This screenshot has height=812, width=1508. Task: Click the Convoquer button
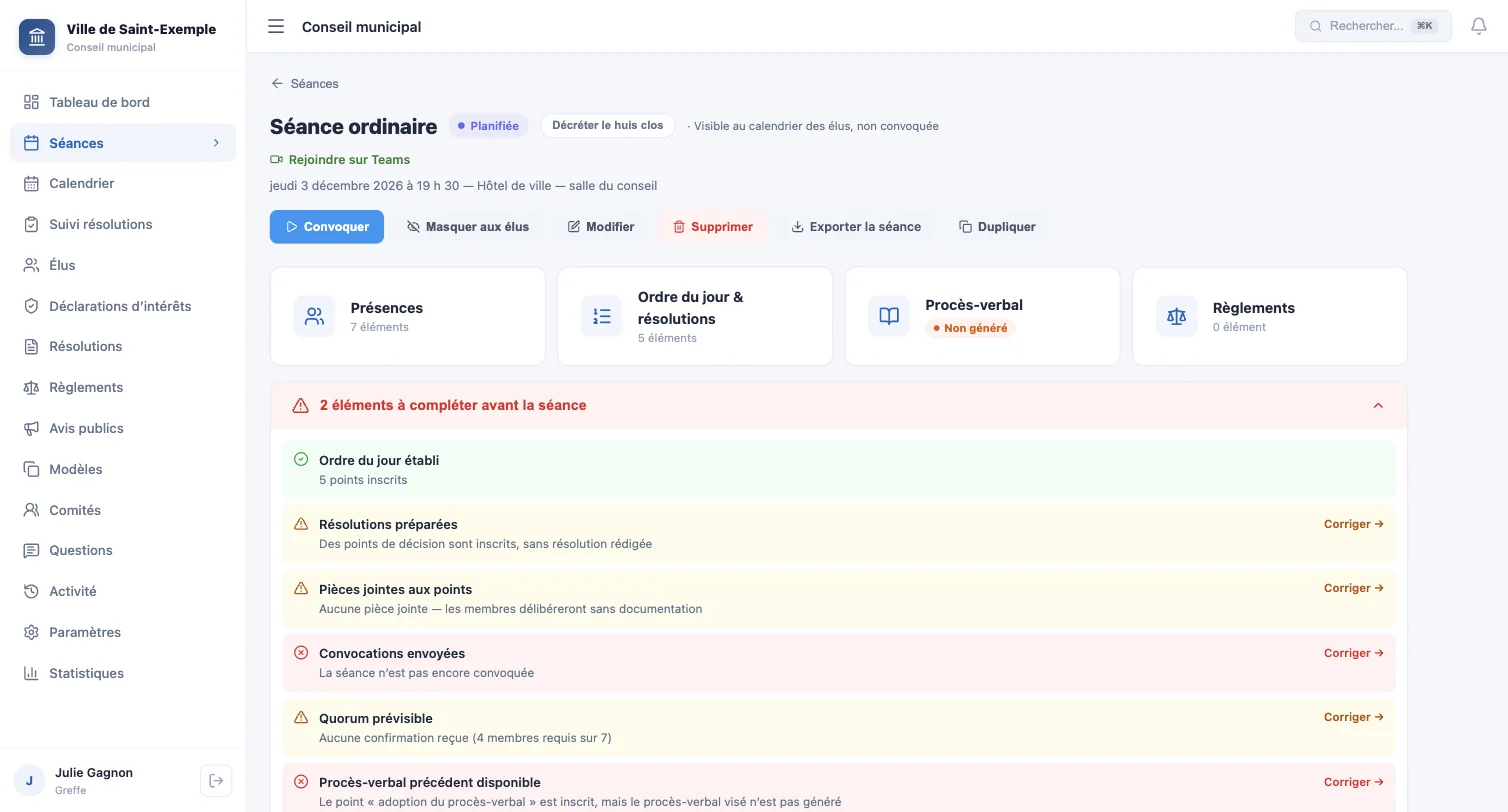[x=327, y=227]
